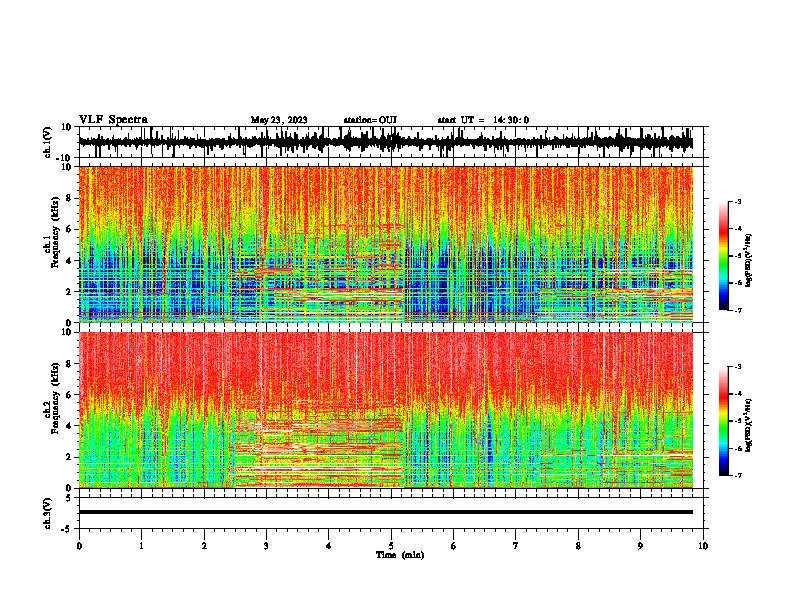Click time axis tick label "5"
This screenshot has width=792, height=612.
point(391,546)
